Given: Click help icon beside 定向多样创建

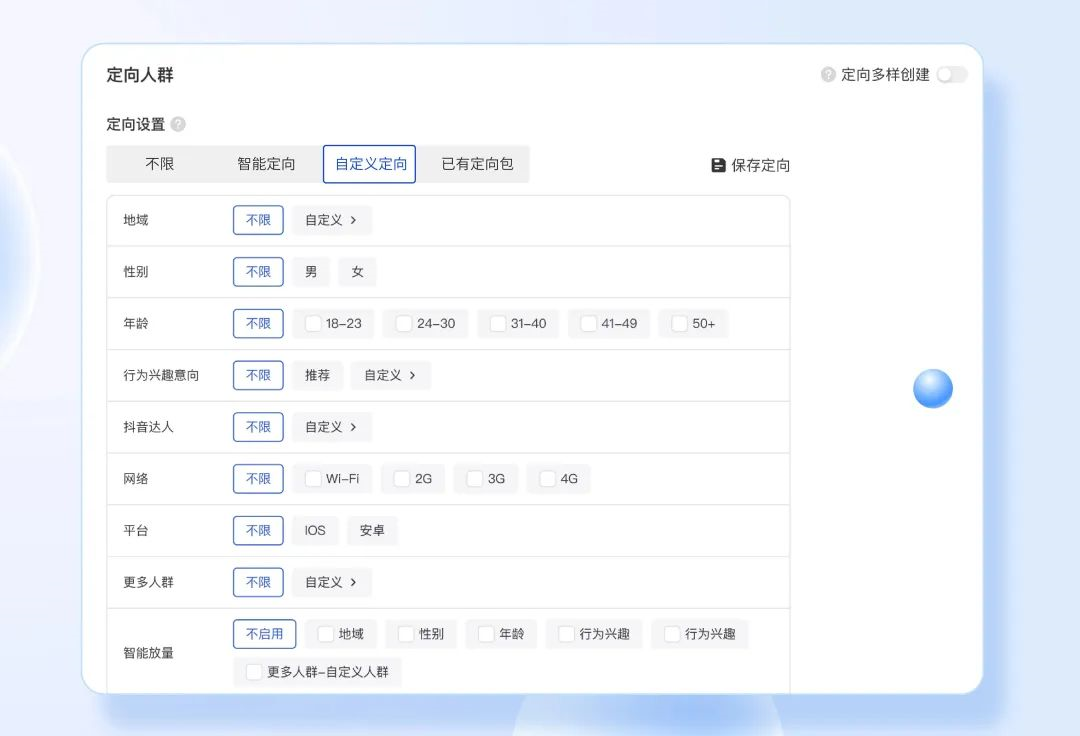Looking at the screenshot, I should (828, 75).
